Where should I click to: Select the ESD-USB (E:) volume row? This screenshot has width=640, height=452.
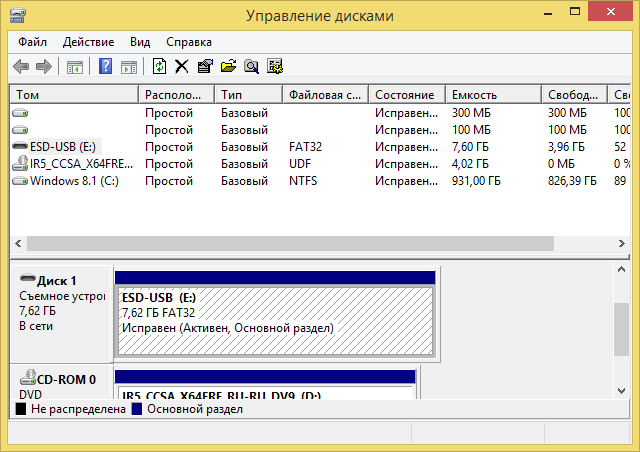click(x=320, y=147)
